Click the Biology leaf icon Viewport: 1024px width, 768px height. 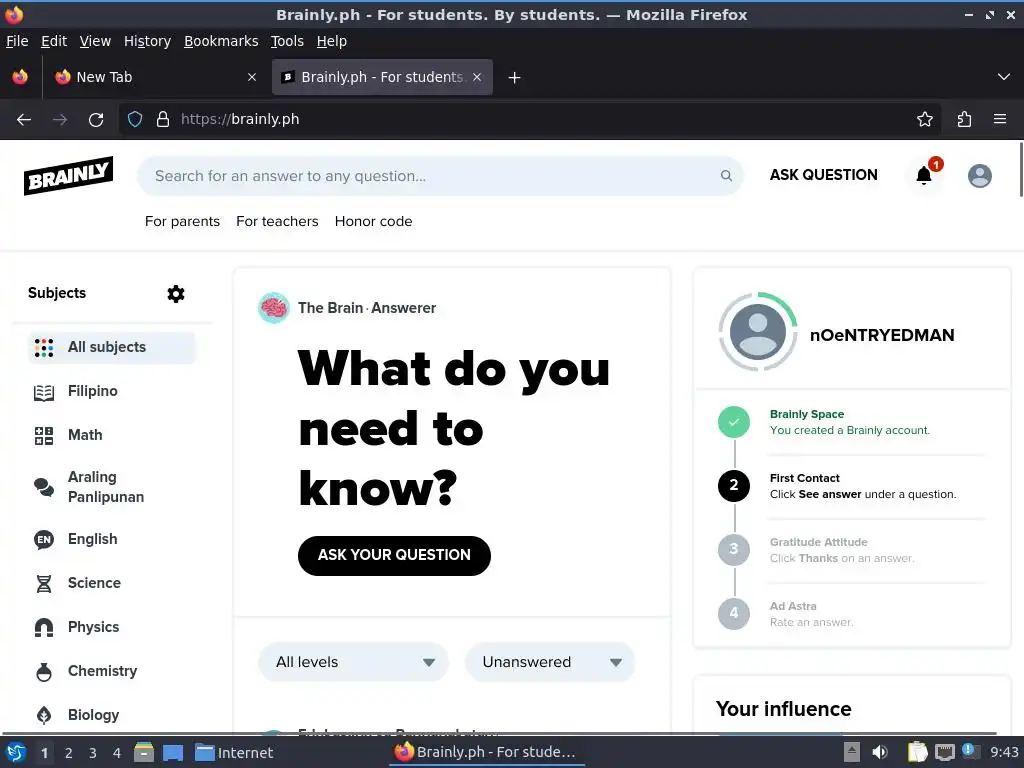click(x=44, y=715)
